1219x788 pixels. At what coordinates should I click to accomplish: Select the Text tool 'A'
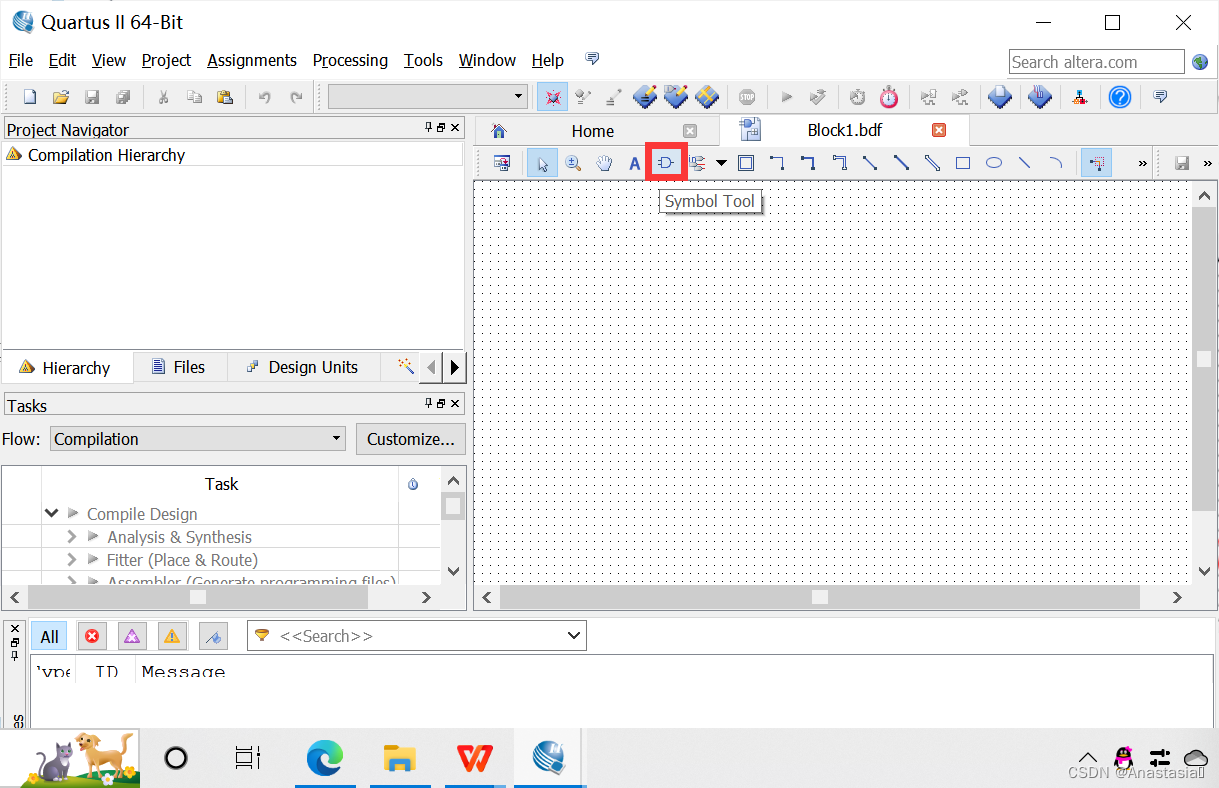[634, 163]
